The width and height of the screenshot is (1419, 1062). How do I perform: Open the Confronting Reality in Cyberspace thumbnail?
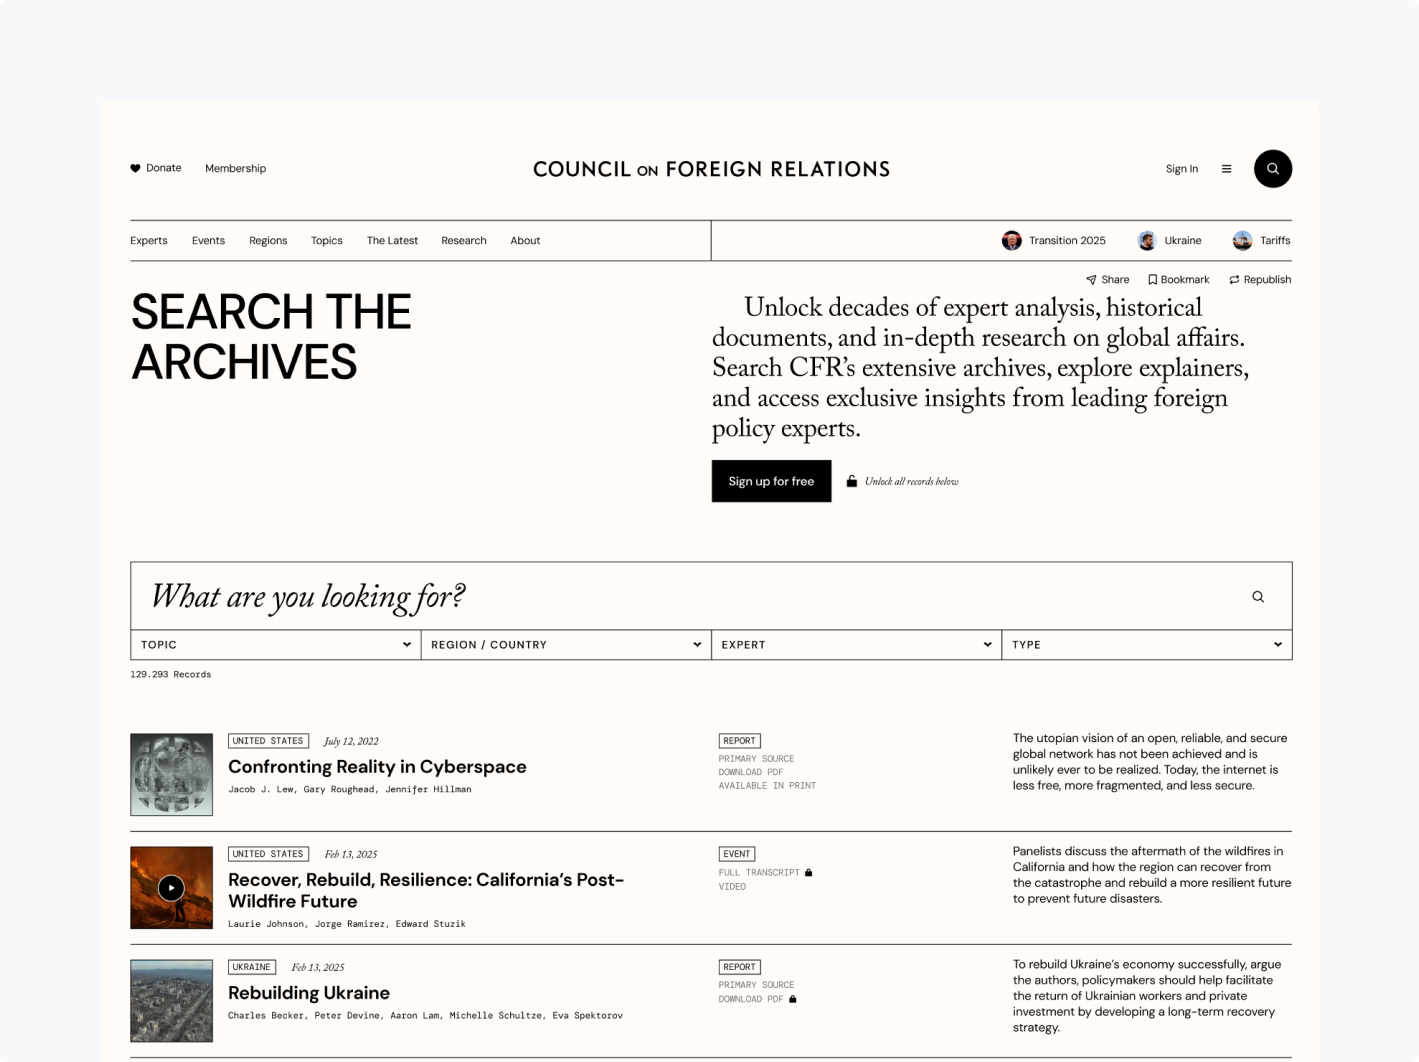click(171, 775)
